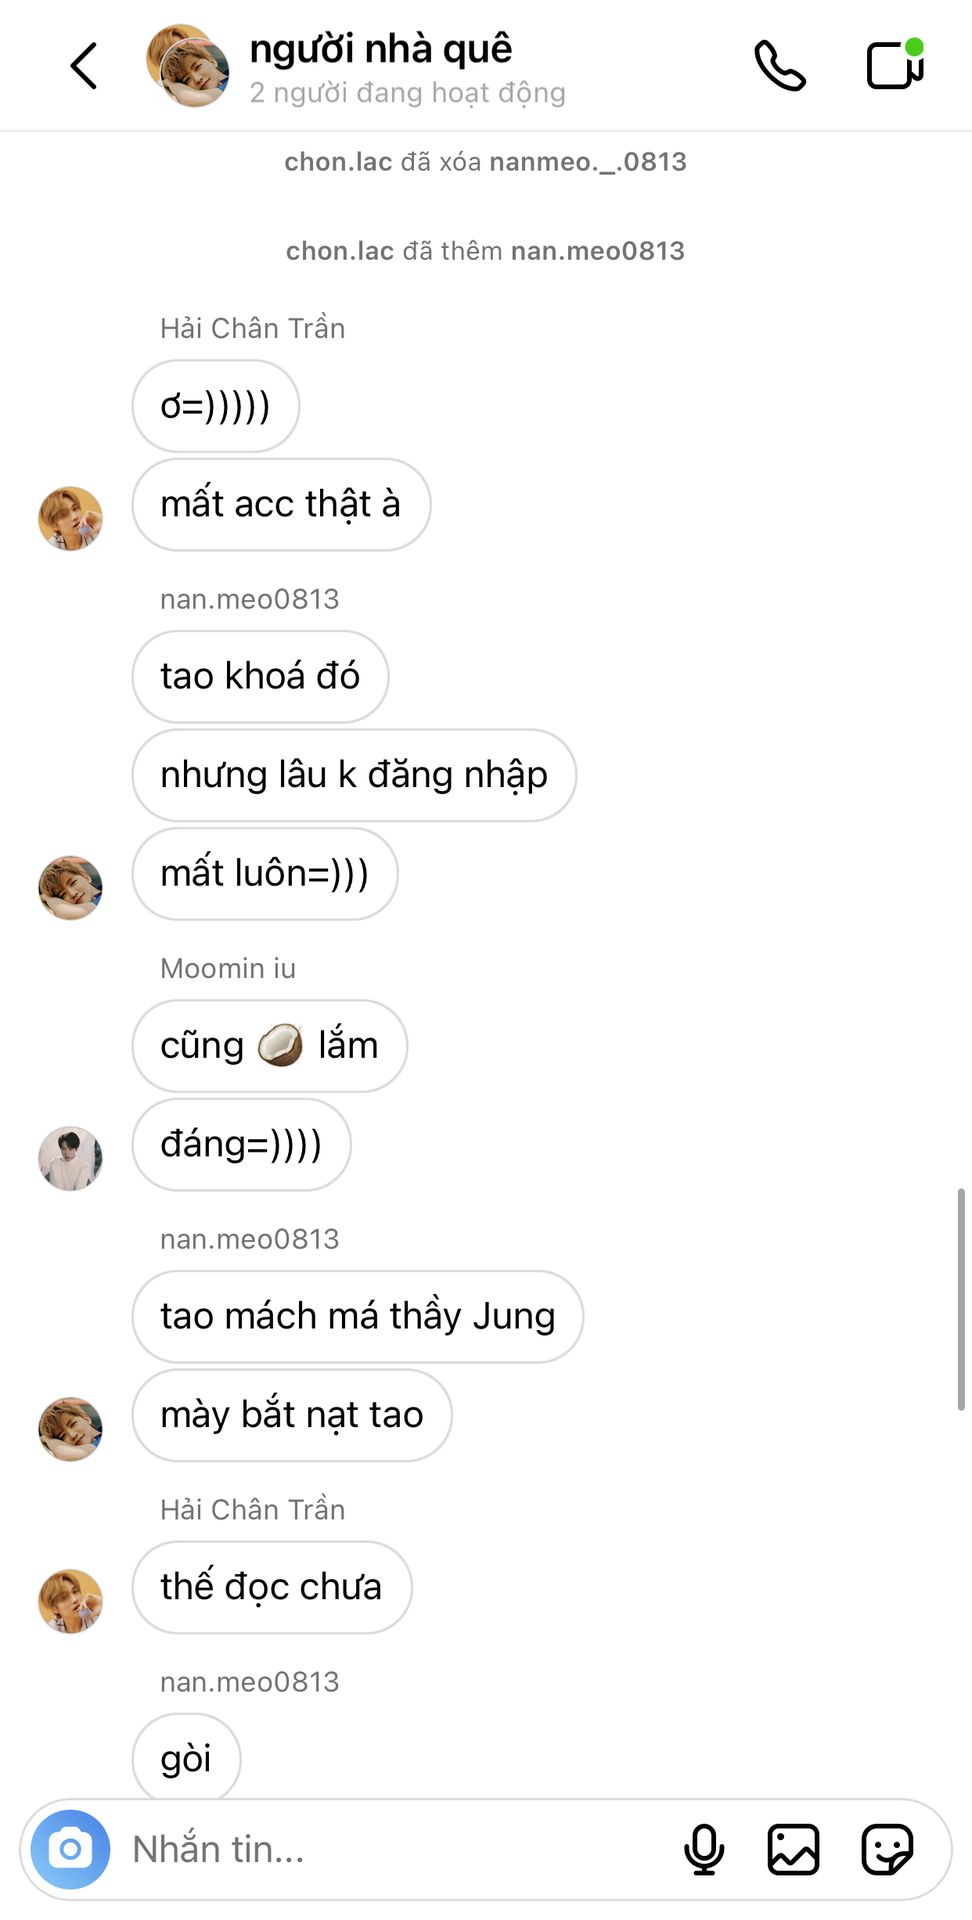The width and height of the screenshot is (972, 1920).
Task: Tap username nan.meo0813 in system notice
Action: (598, 250)
